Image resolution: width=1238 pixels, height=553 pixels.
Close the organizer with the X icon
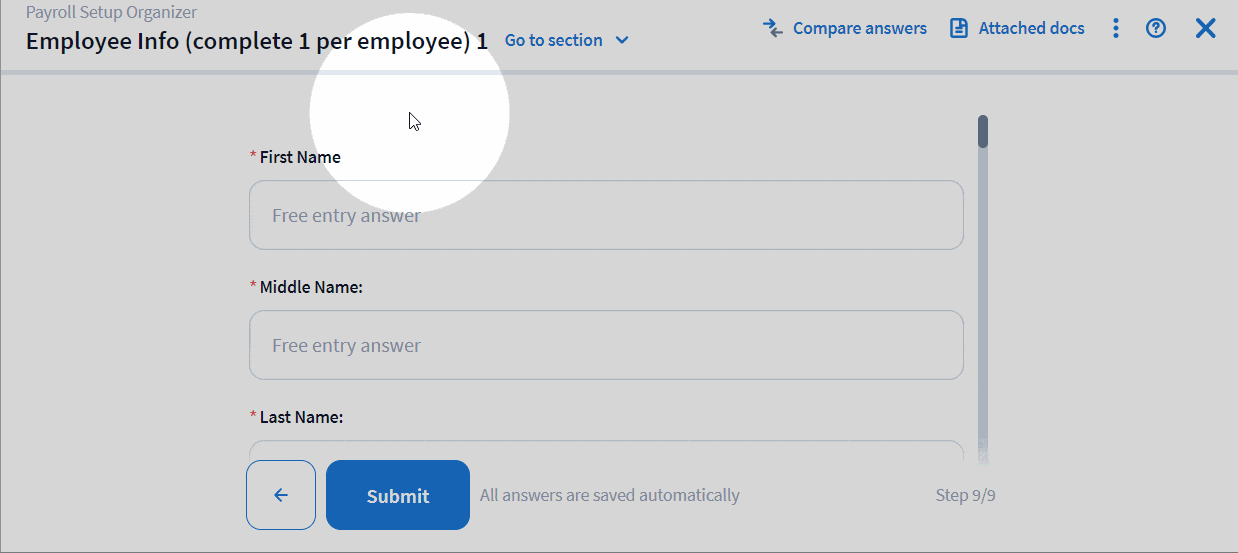(1206, 28)
